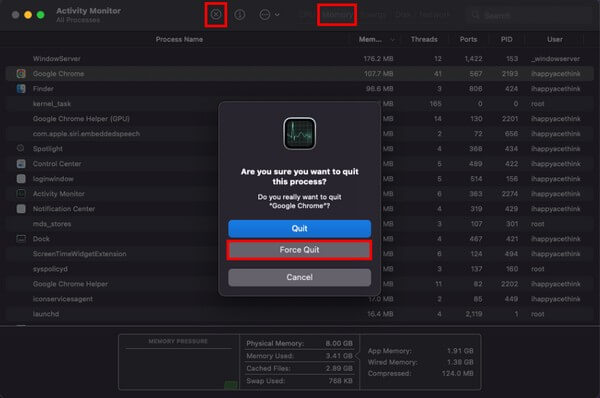Click the Activity Monitor row icon
600x398 pixels.
click(21, 194)
